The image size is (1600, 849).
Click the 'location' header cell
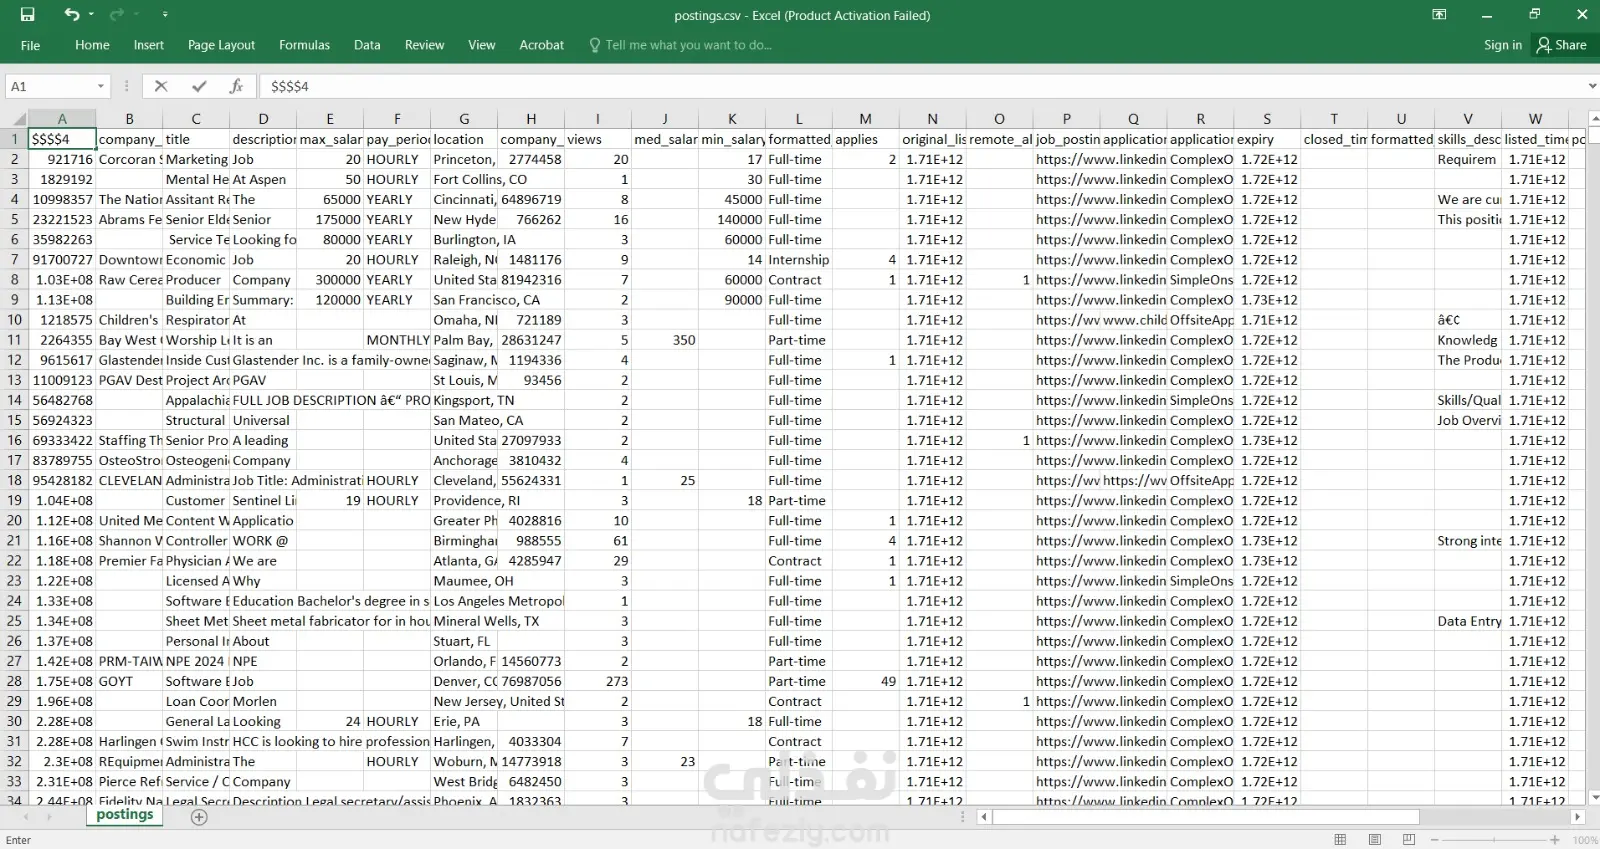464,139
